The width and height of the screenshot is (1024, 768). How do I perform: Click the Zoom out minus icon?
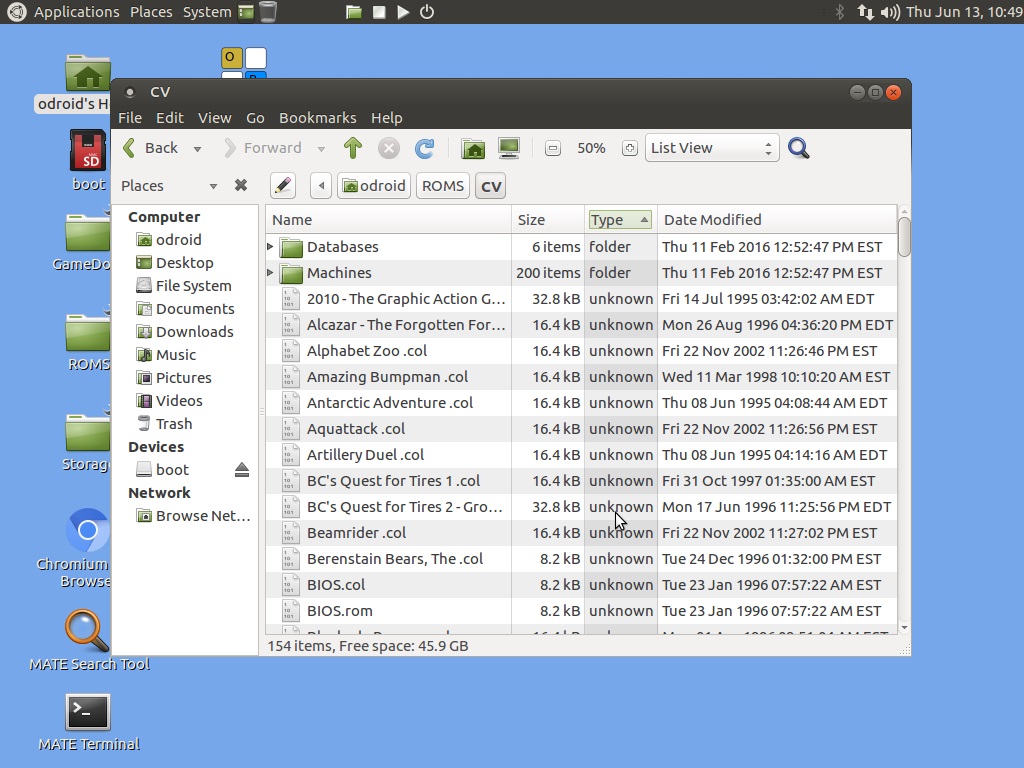pyautogui.click(x=552, y=148)
